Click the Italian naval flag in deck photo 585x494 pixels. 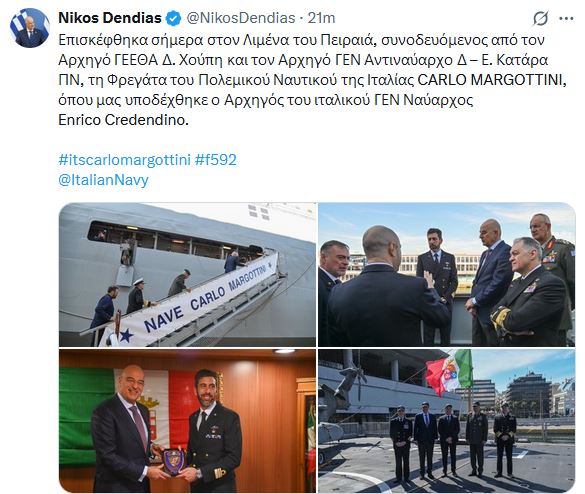pyautogui.click(x=449, y=372)
